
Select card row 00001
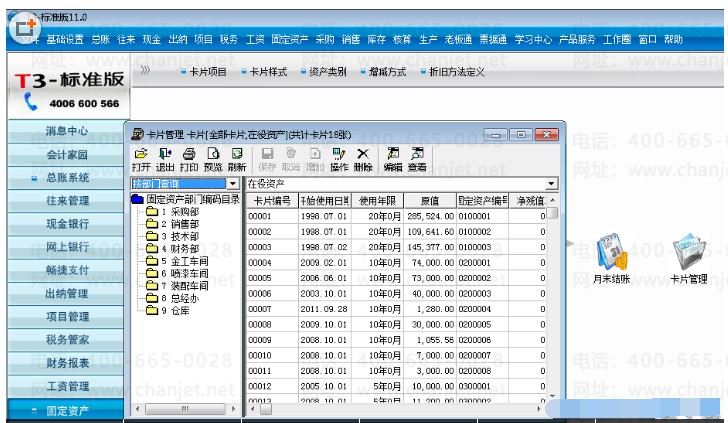(x=396, y=216)
